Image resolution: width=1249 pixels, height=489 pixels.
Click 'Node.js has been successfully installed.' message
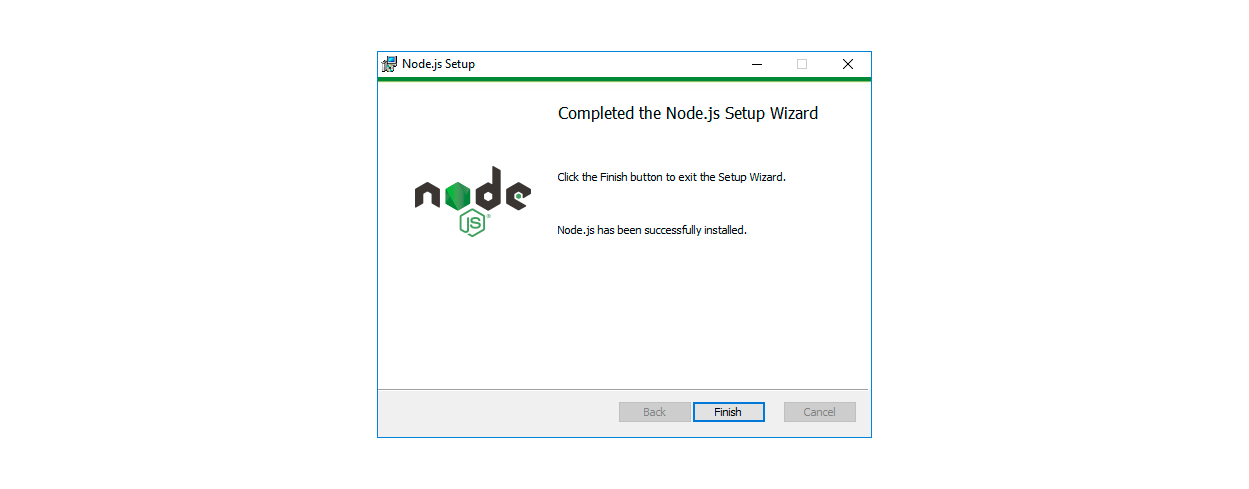point(652,230)
